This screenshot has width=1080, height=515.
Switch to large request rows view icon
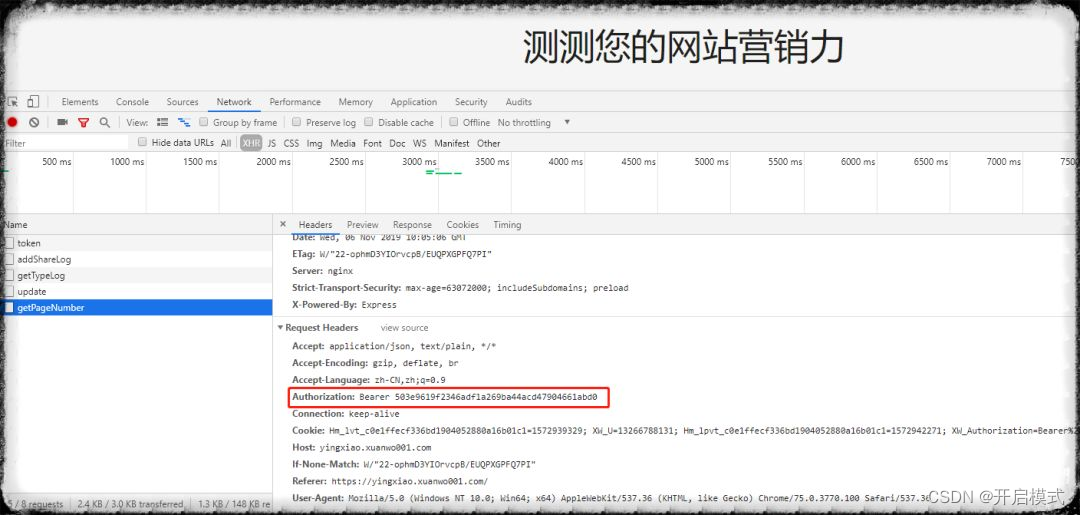click(163, 123)
